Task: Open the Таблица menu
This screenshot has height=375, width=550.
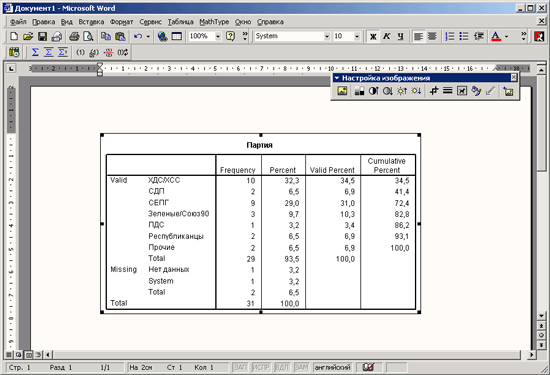Action: pyautogui.click(x=180, y=22)
